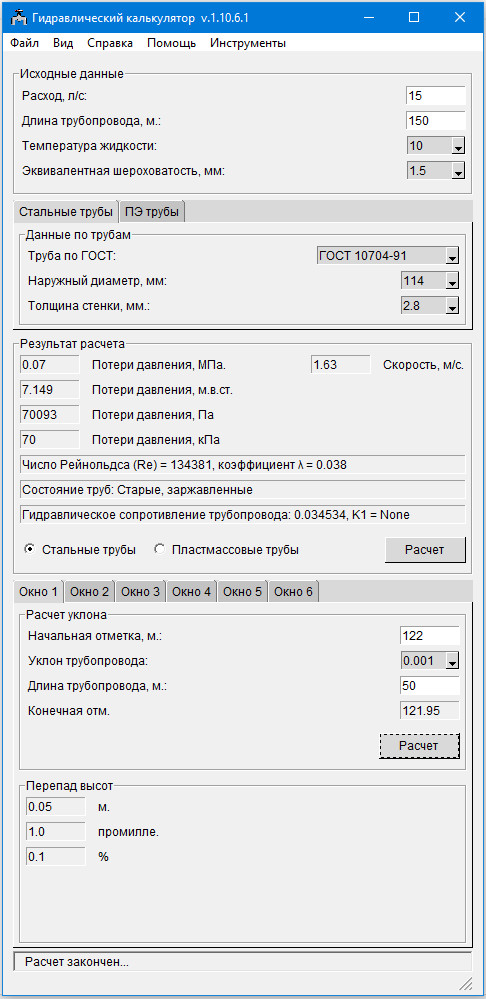Maximize the Гидравлический калькулятор window
The width and height of the screenshot is (486, 999).
click(414, 18)
